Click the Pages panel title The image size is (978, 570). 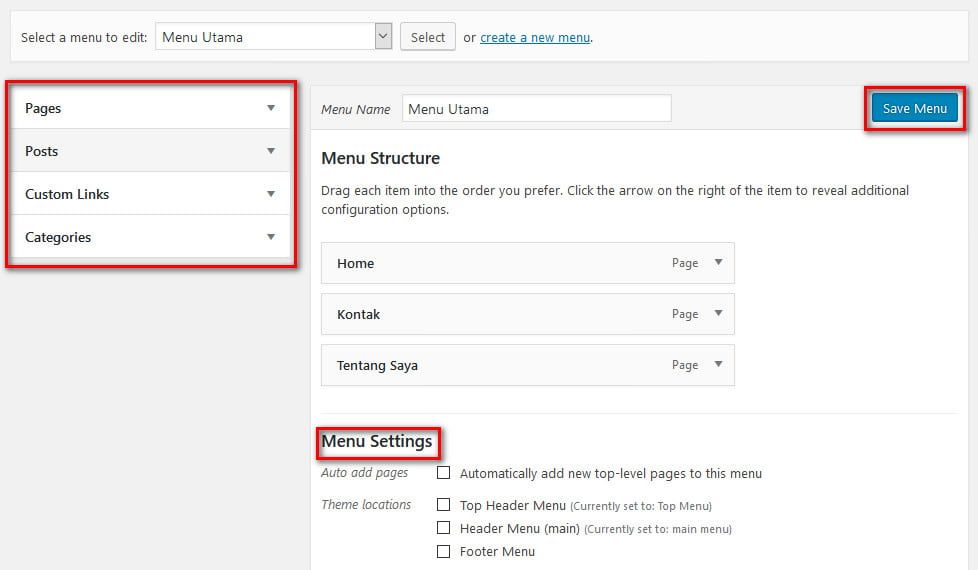click(x=44, y=108)
